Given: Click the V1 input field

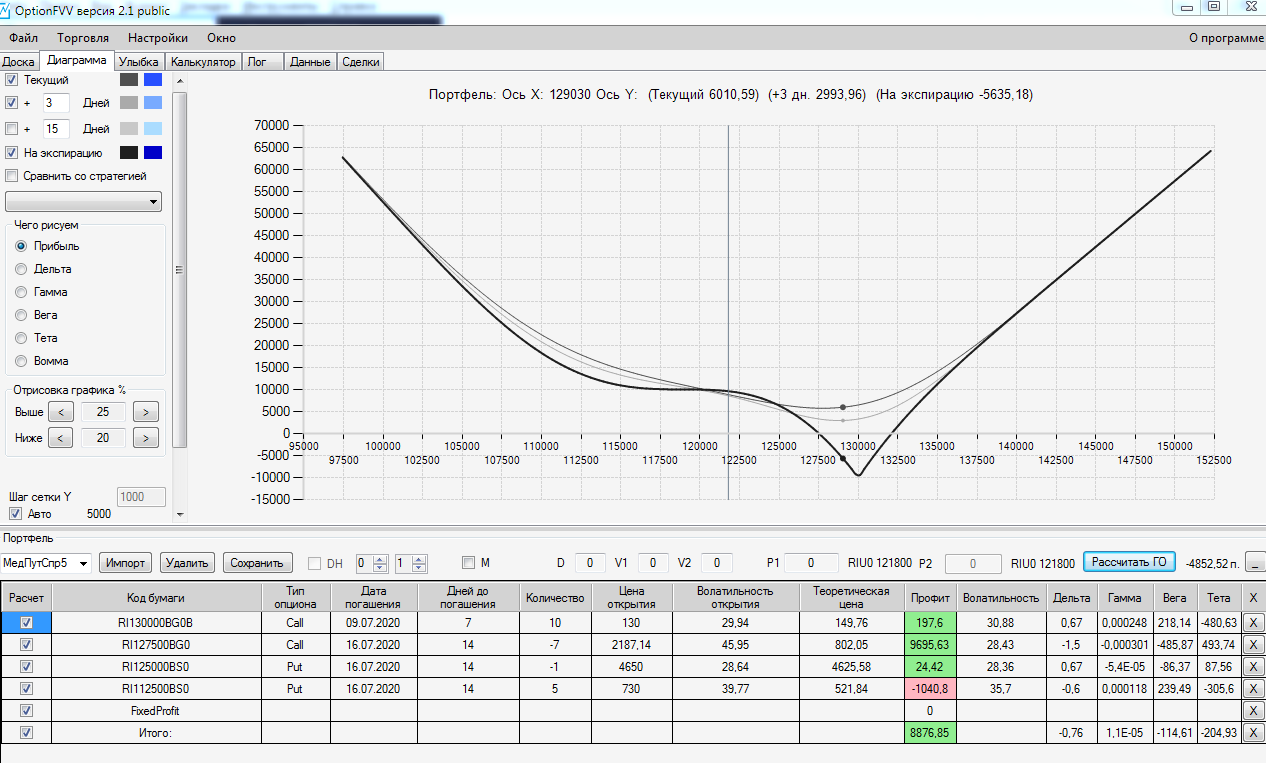Looking at the screenshot, I should [x=653, y=563].
